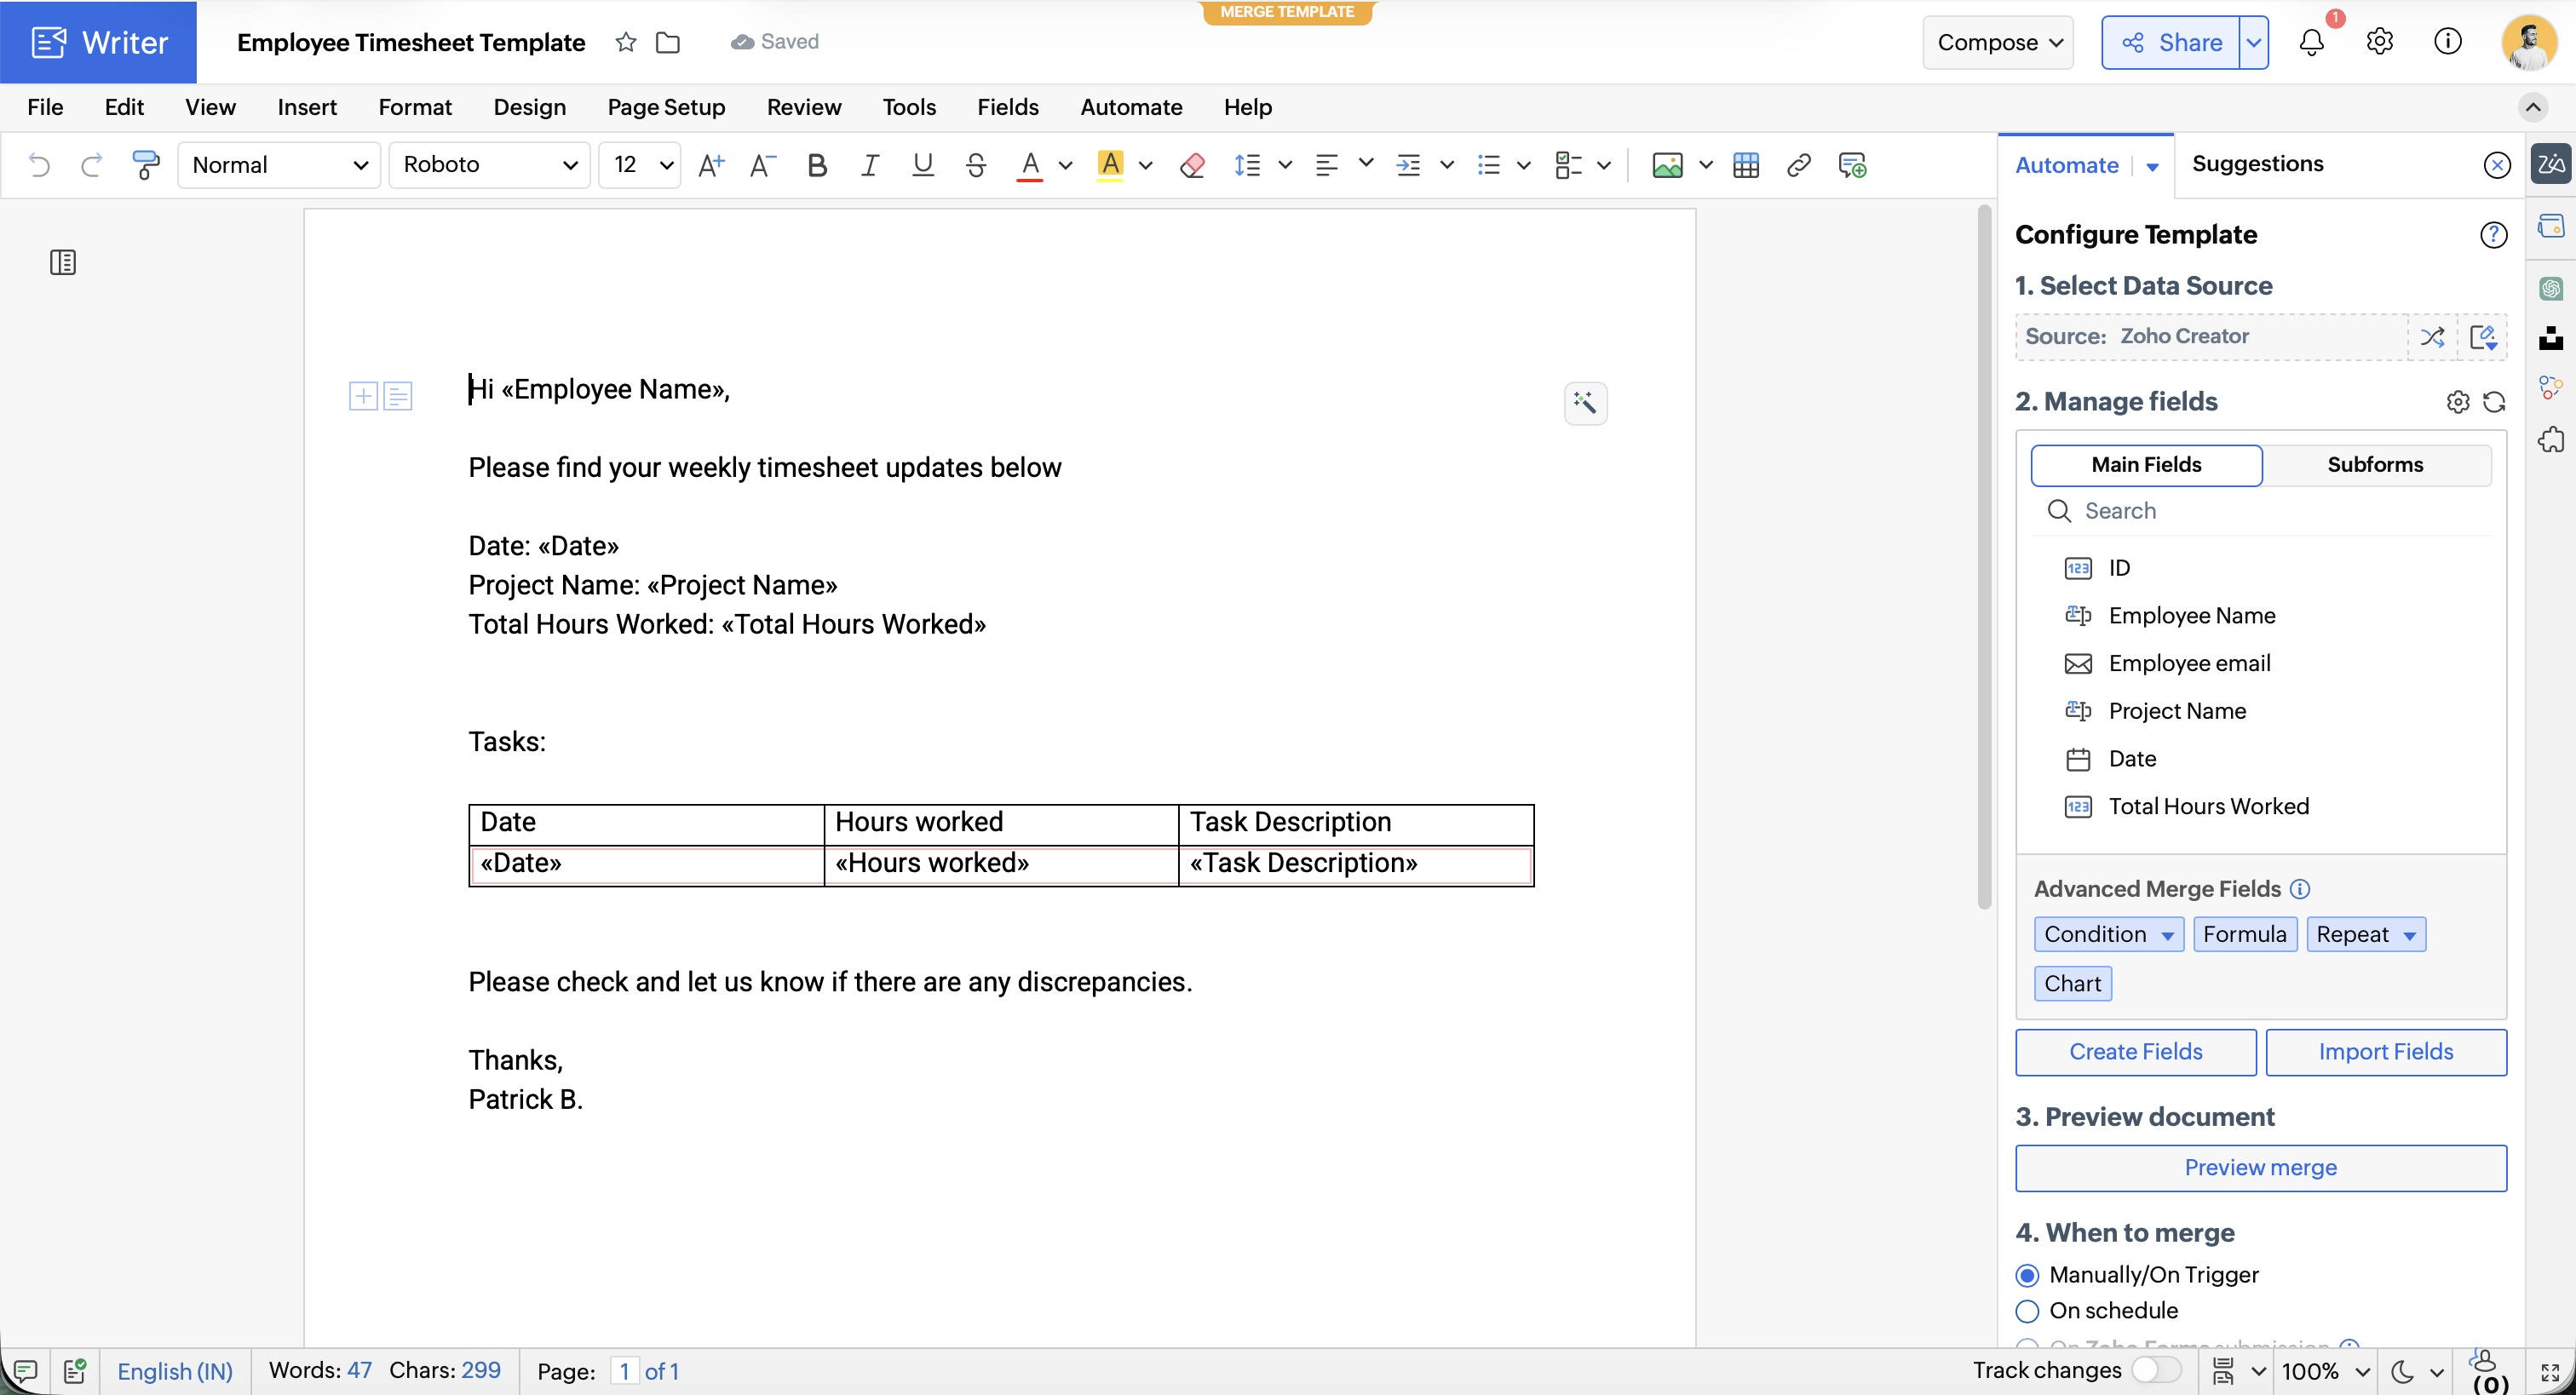Click the notifications bell icon
Viewport: 2576px width, 1395px height.
click(2311, 42)
